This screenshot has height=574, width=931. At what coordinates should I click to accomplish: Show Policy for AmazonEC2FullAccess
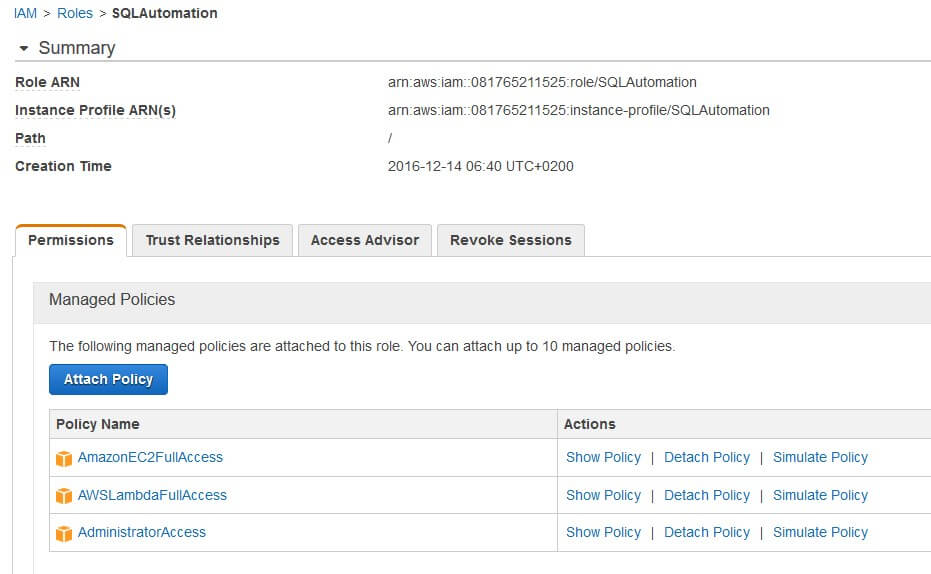click(x=603, y=457)
